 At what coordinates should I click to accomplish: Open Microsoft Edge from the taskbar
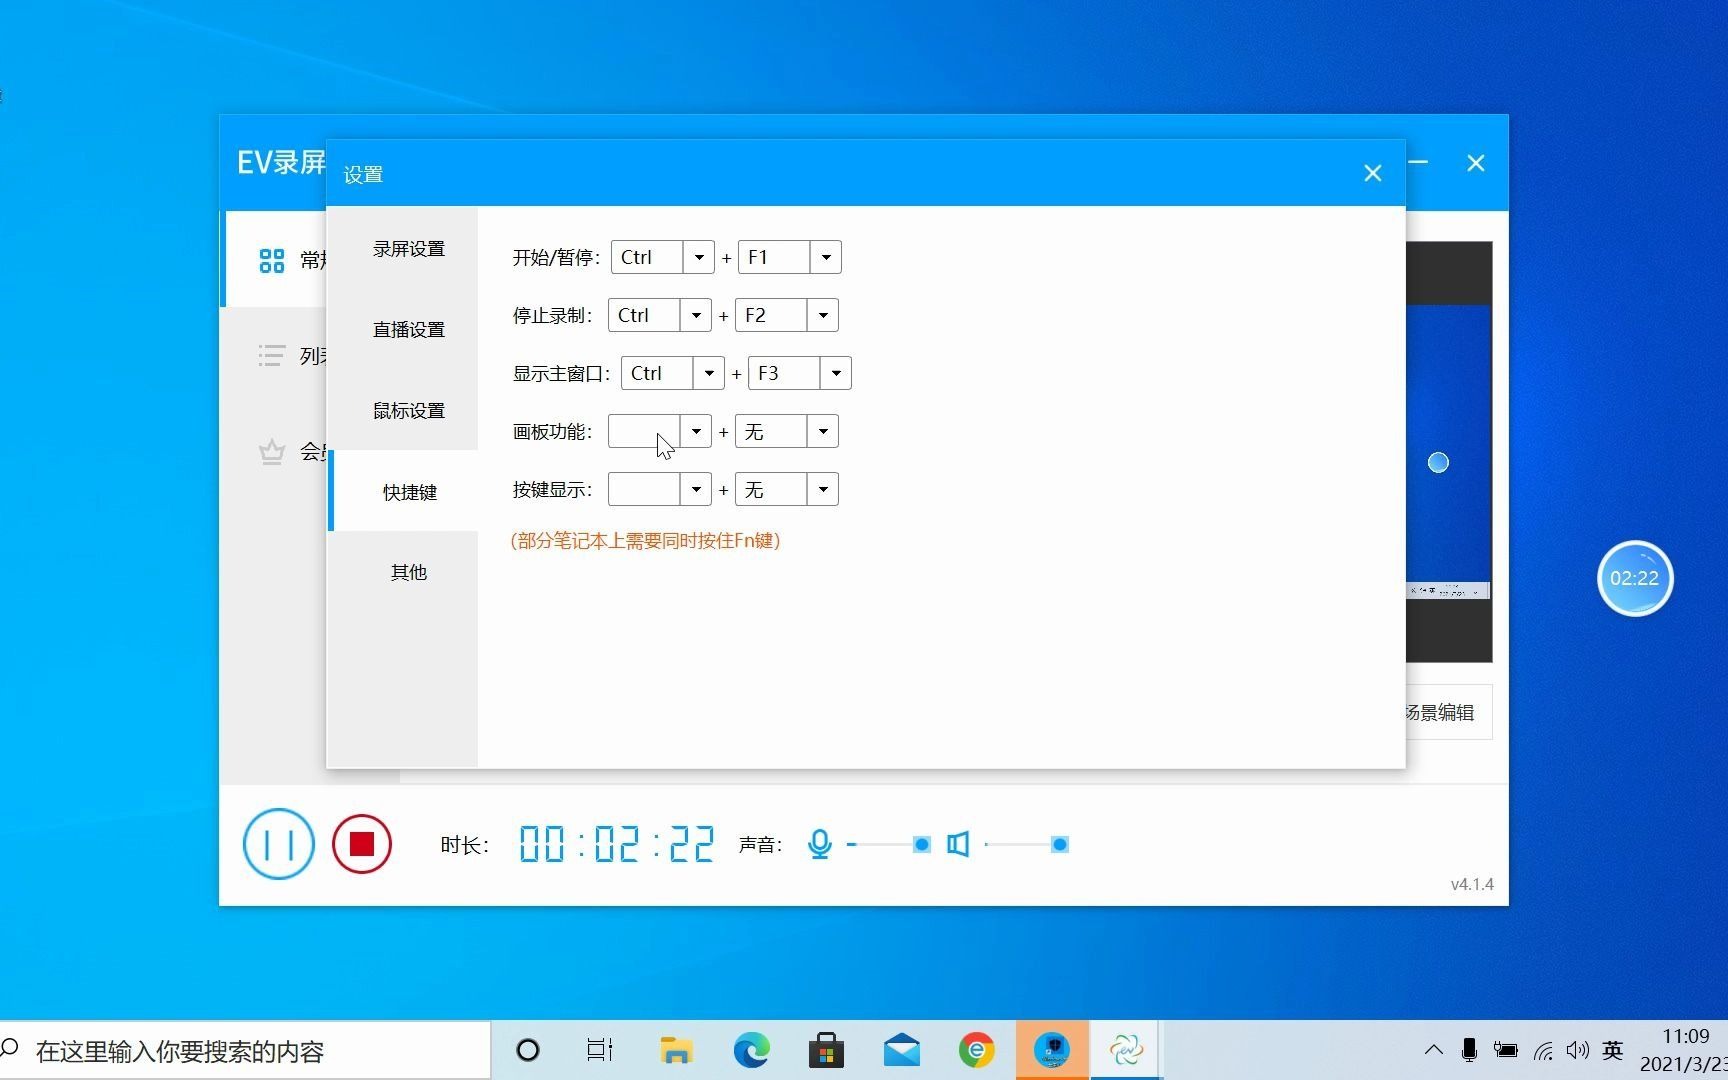[751, 1050]
